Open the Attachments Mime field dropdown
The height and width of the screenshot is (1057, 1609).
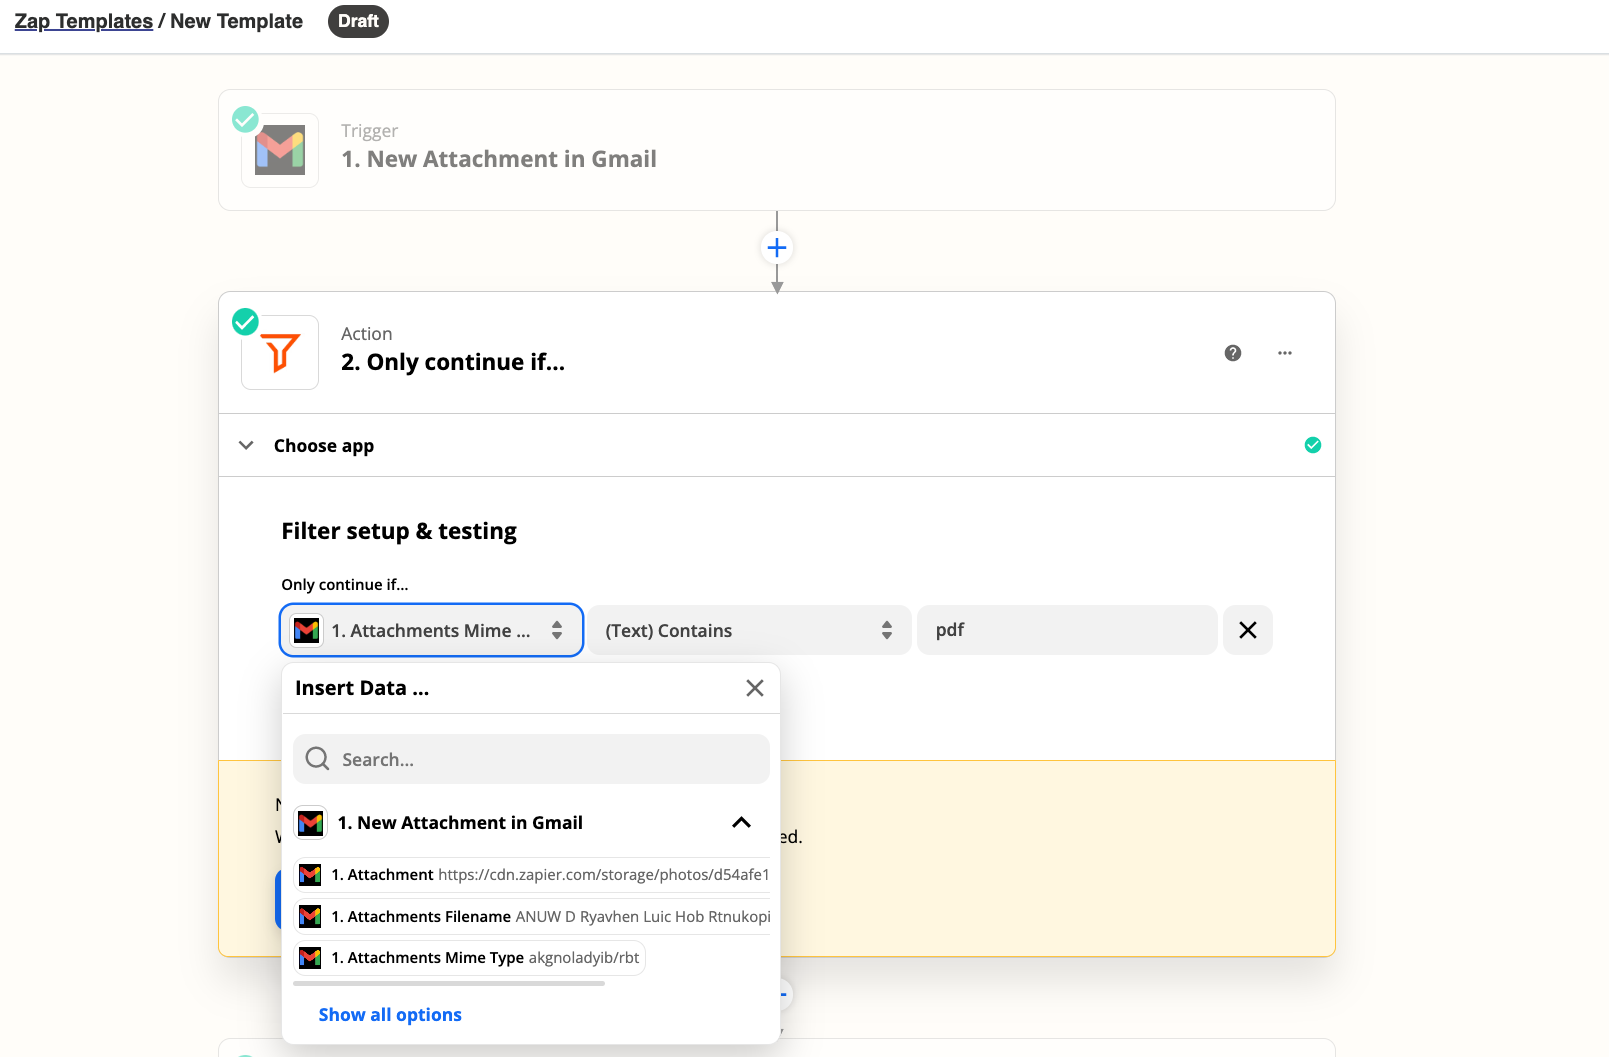click(x=431, y=630)
